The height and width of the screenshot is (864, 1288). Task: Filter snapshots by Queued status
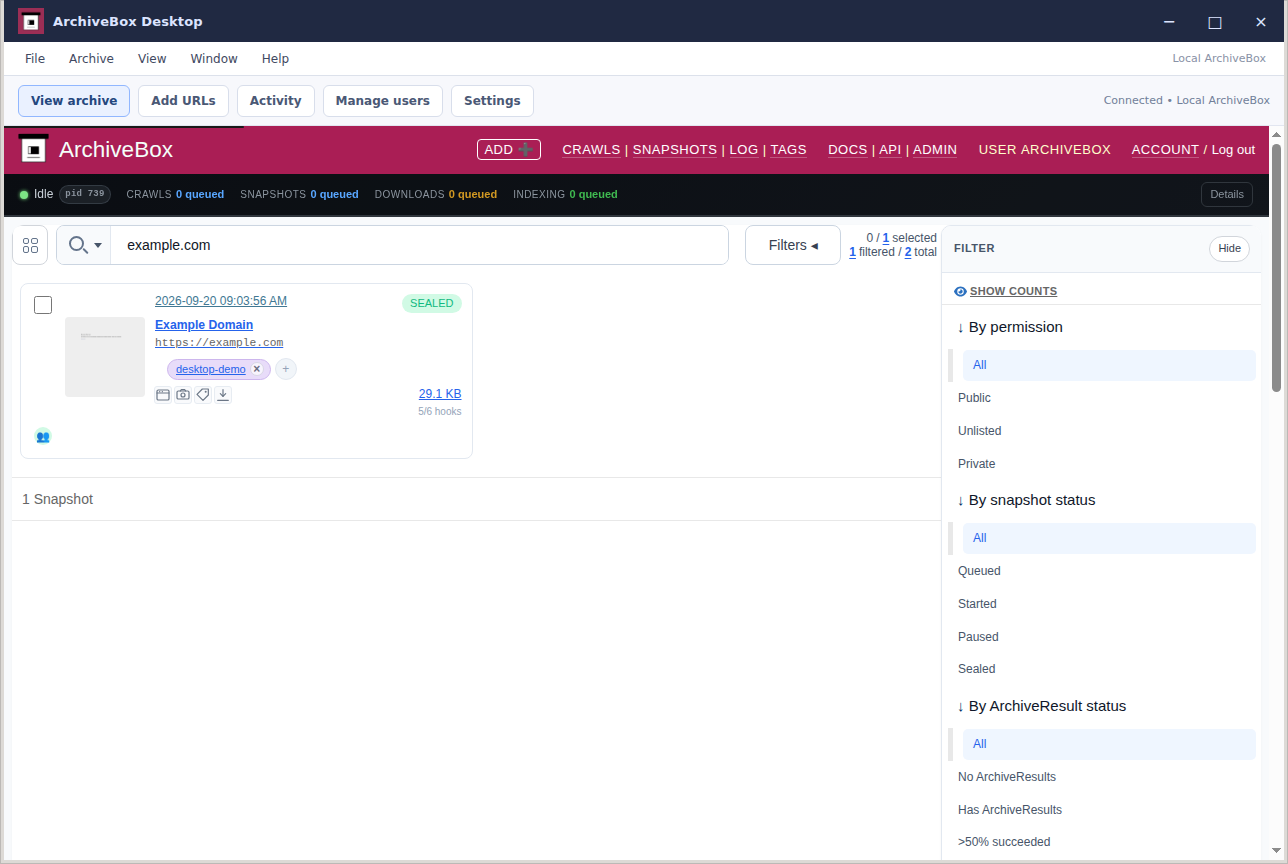[979, 571]
